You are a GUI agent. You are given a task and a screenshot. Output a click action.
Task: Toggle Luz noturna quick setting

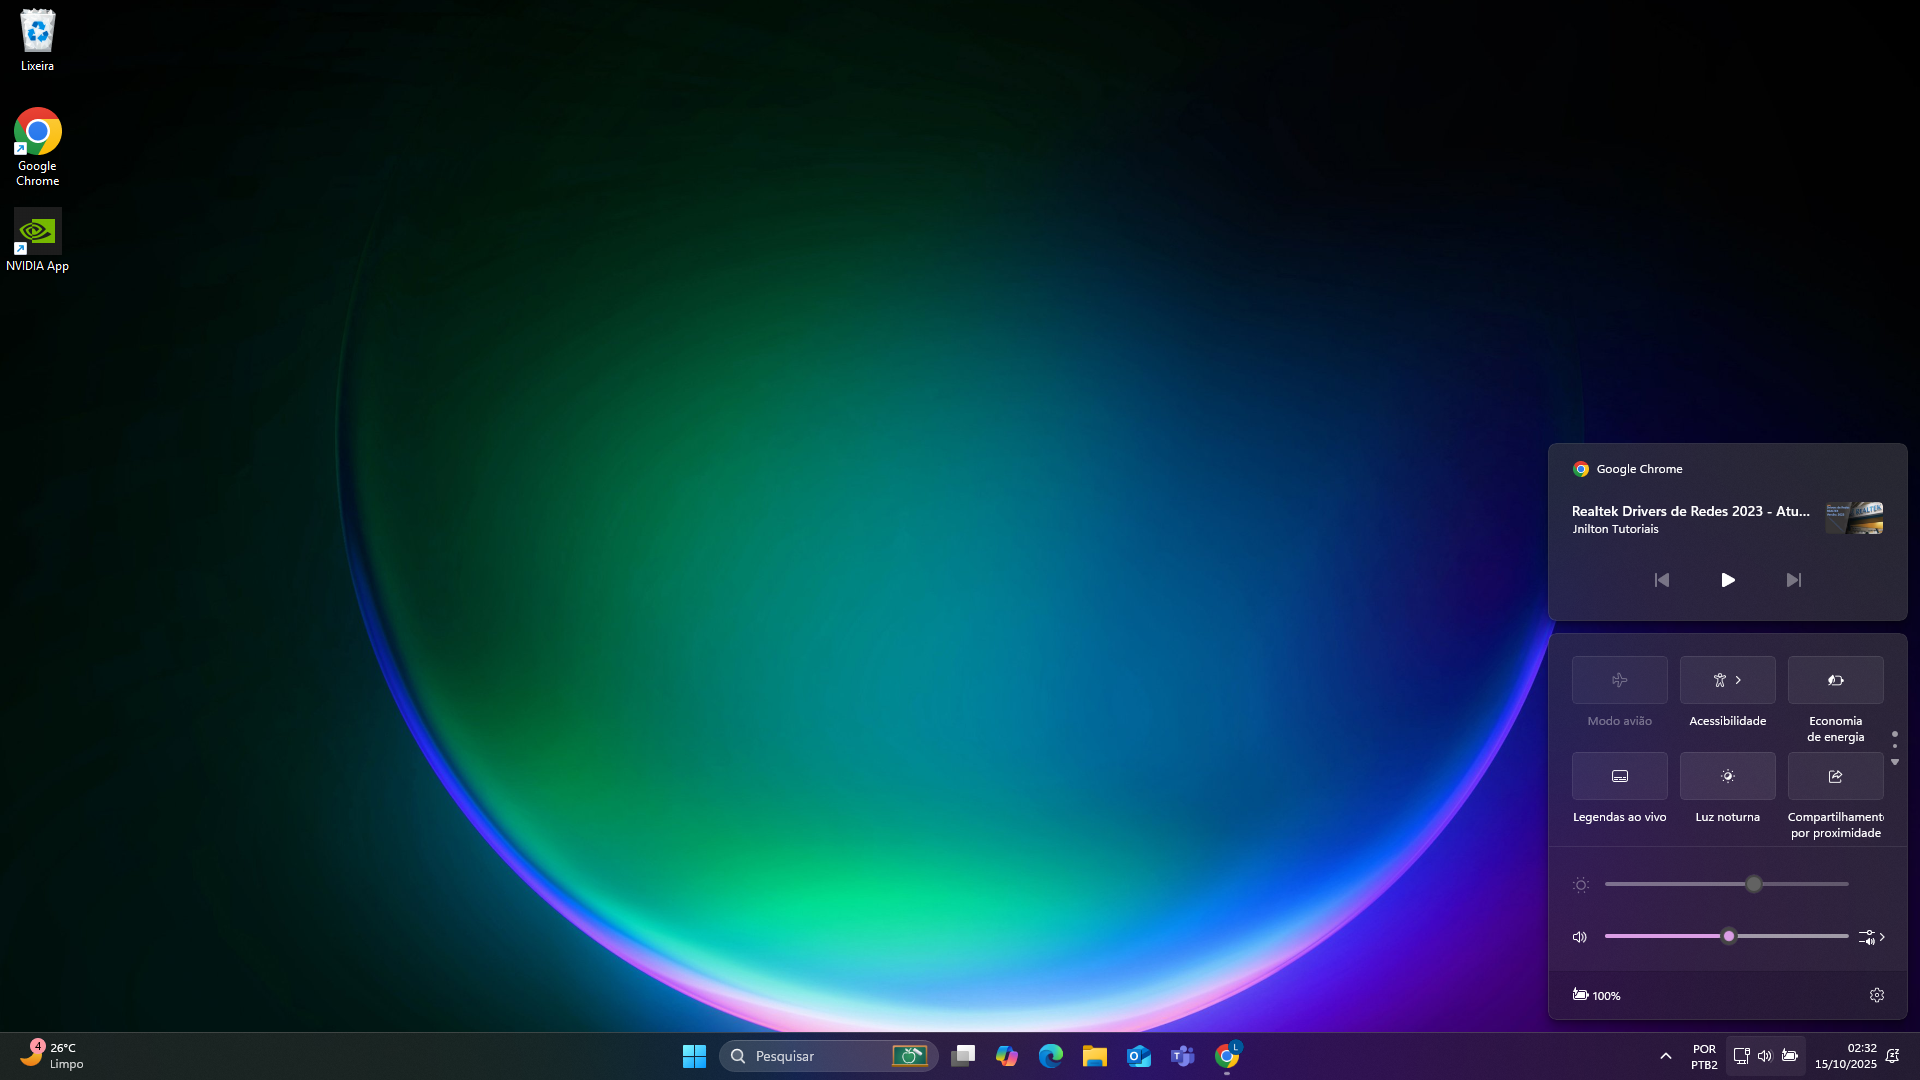coord(1727,776)
